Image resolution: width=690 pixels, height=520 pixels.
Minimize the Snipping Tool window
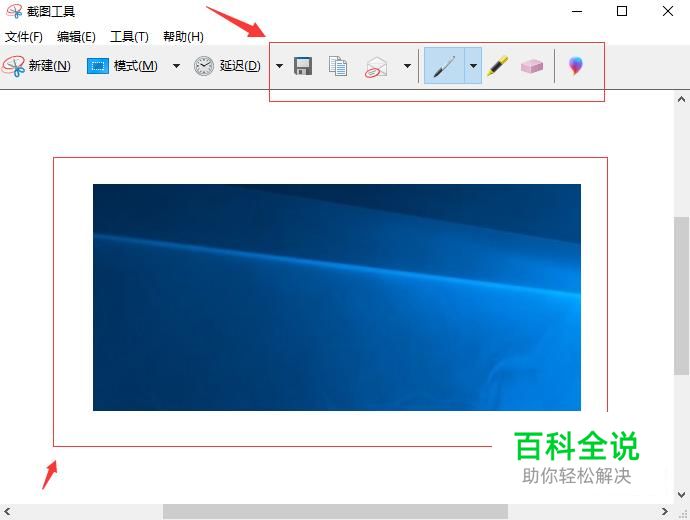pyautogui.click(x=577, y=11)
